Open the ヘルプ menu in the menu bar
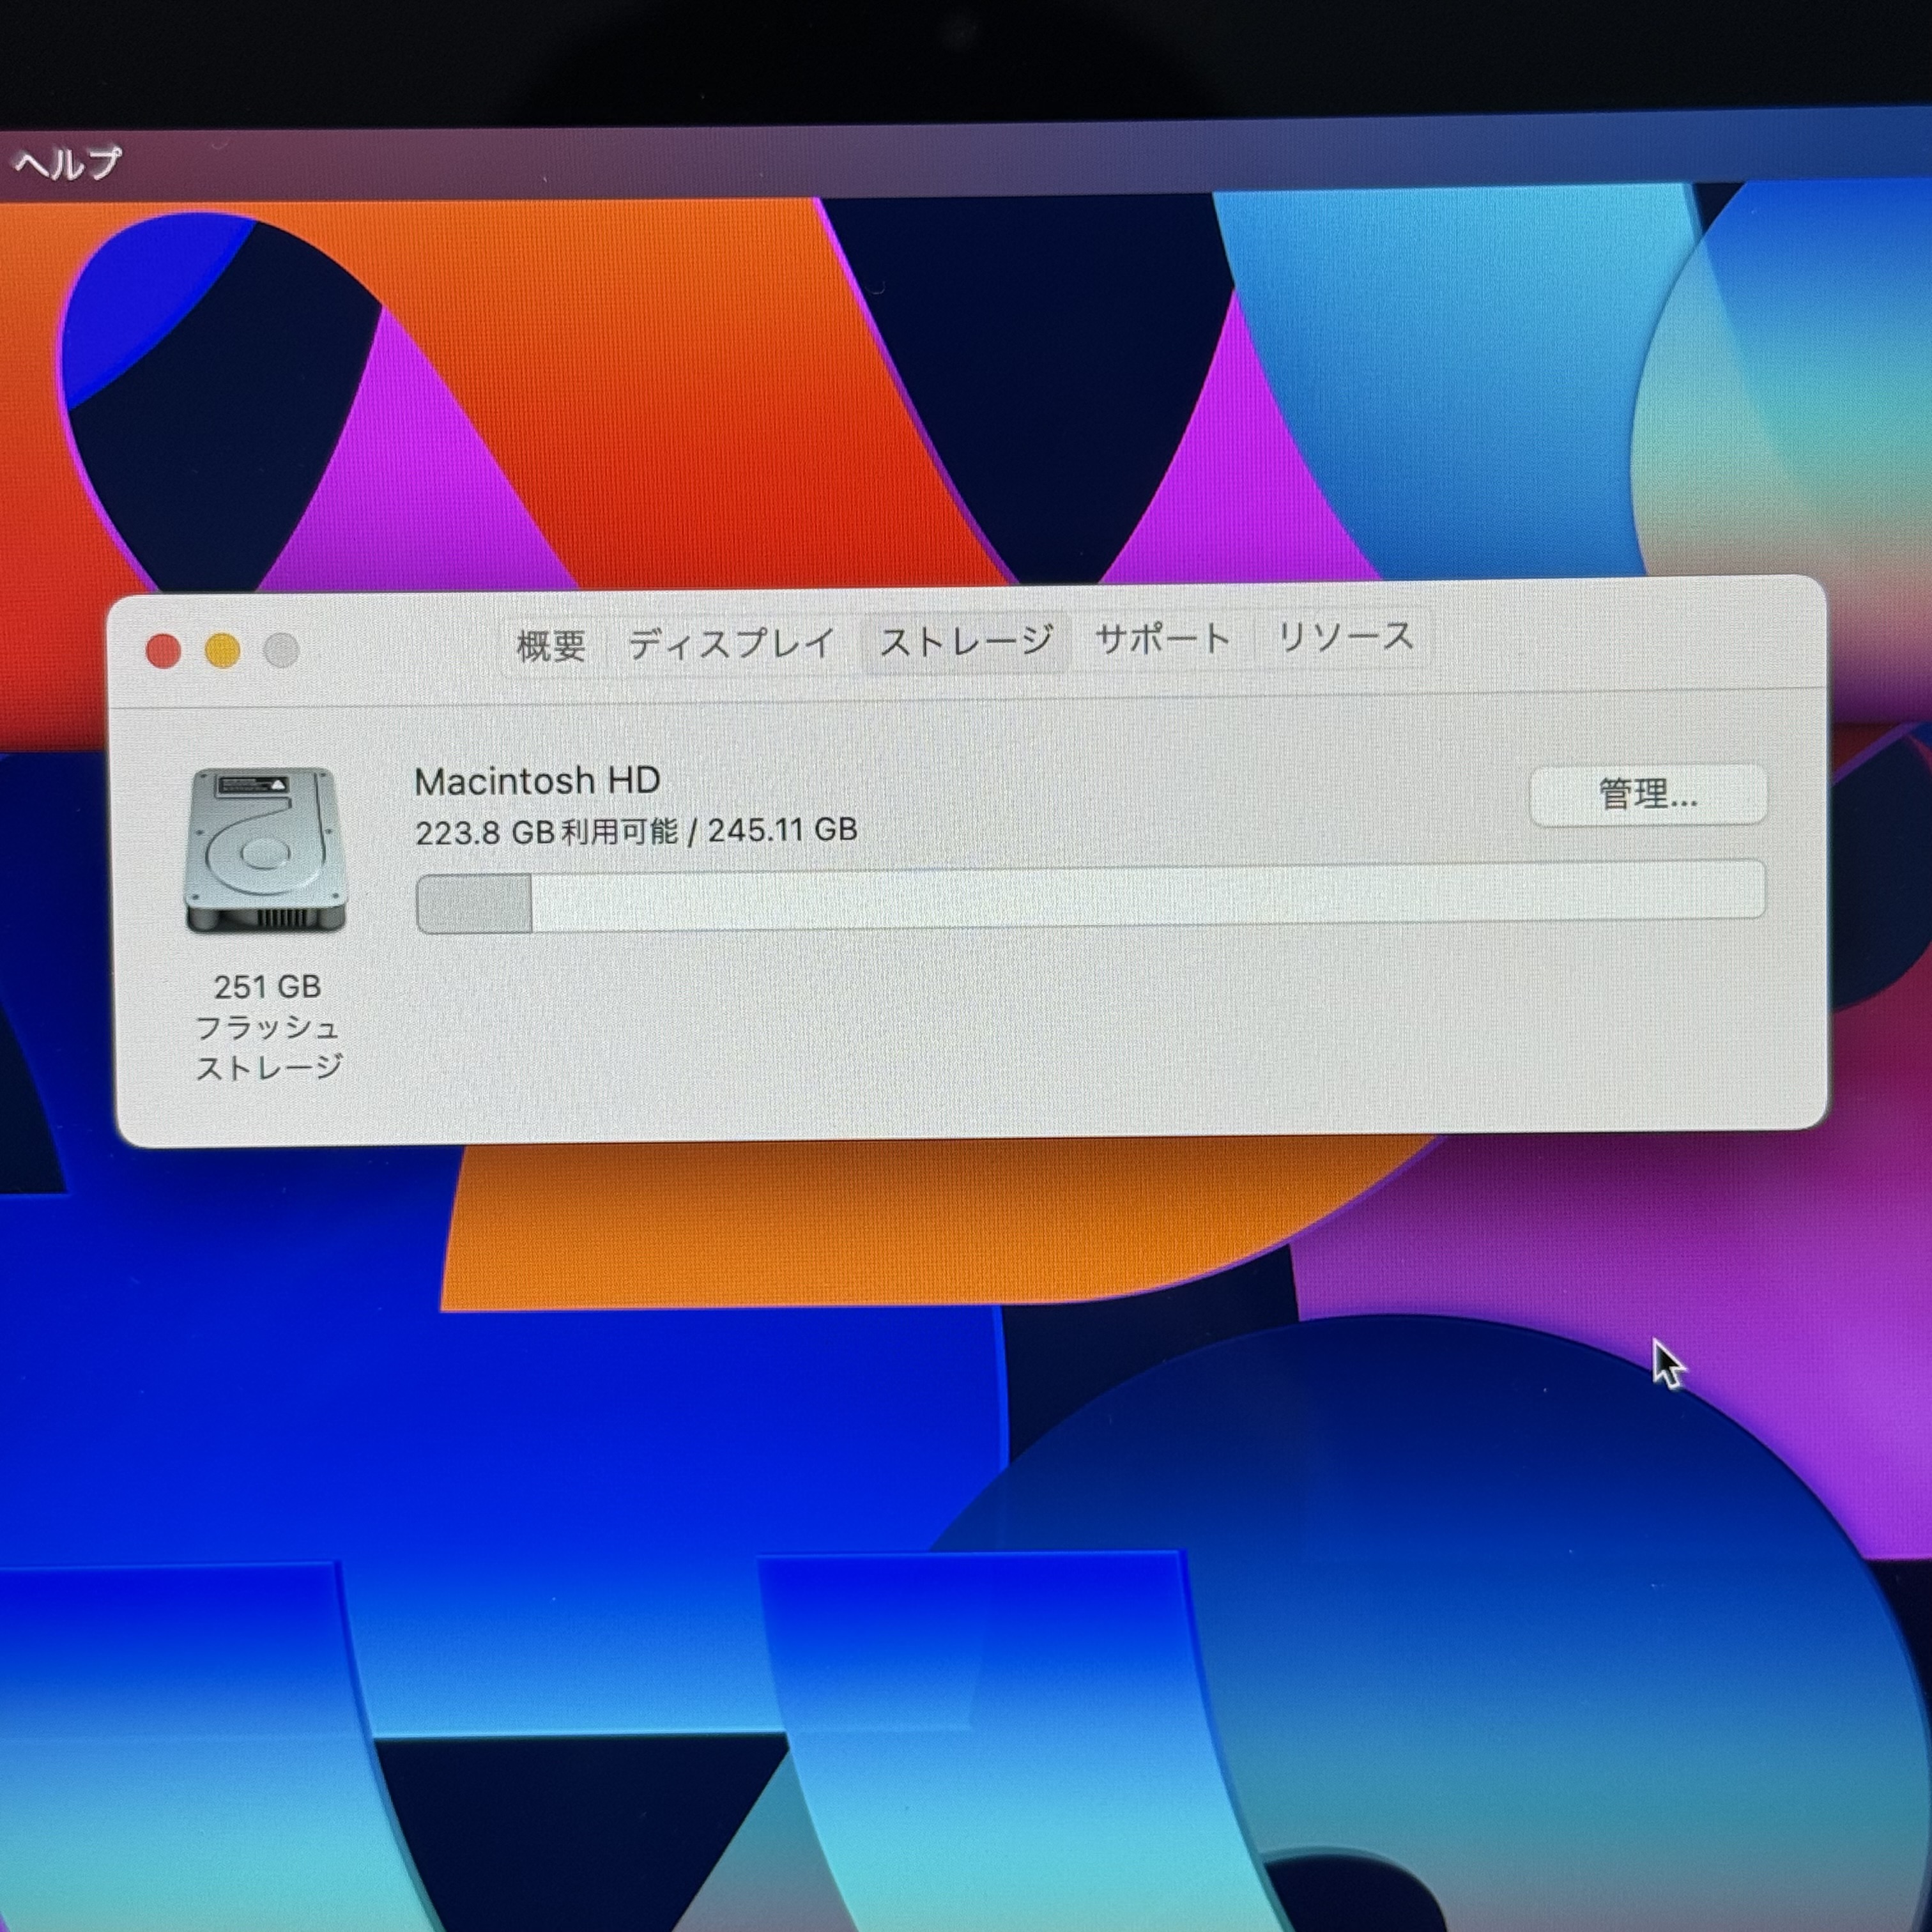This screenshot has height=1932, width=1932. tap(68, 163)
